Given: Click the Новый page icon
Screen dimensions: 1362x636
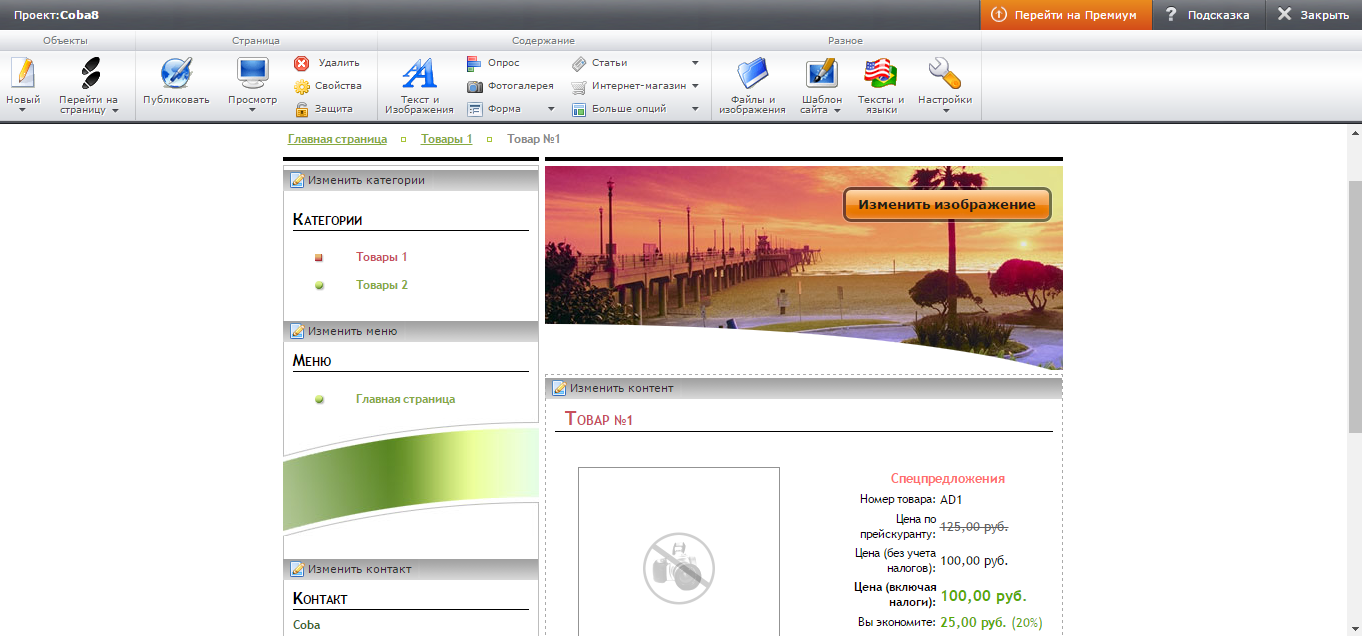Looking at the screenshot, I should (x=22, y=73).
